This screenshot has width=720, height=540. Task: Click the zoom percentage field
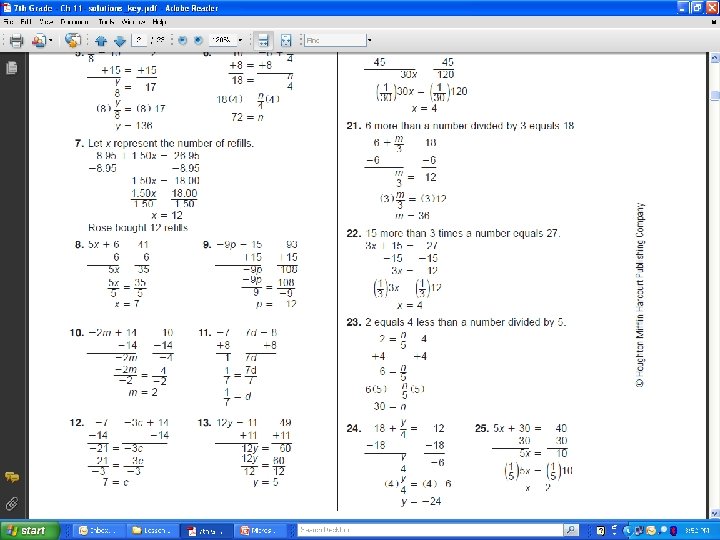(222, 40)
